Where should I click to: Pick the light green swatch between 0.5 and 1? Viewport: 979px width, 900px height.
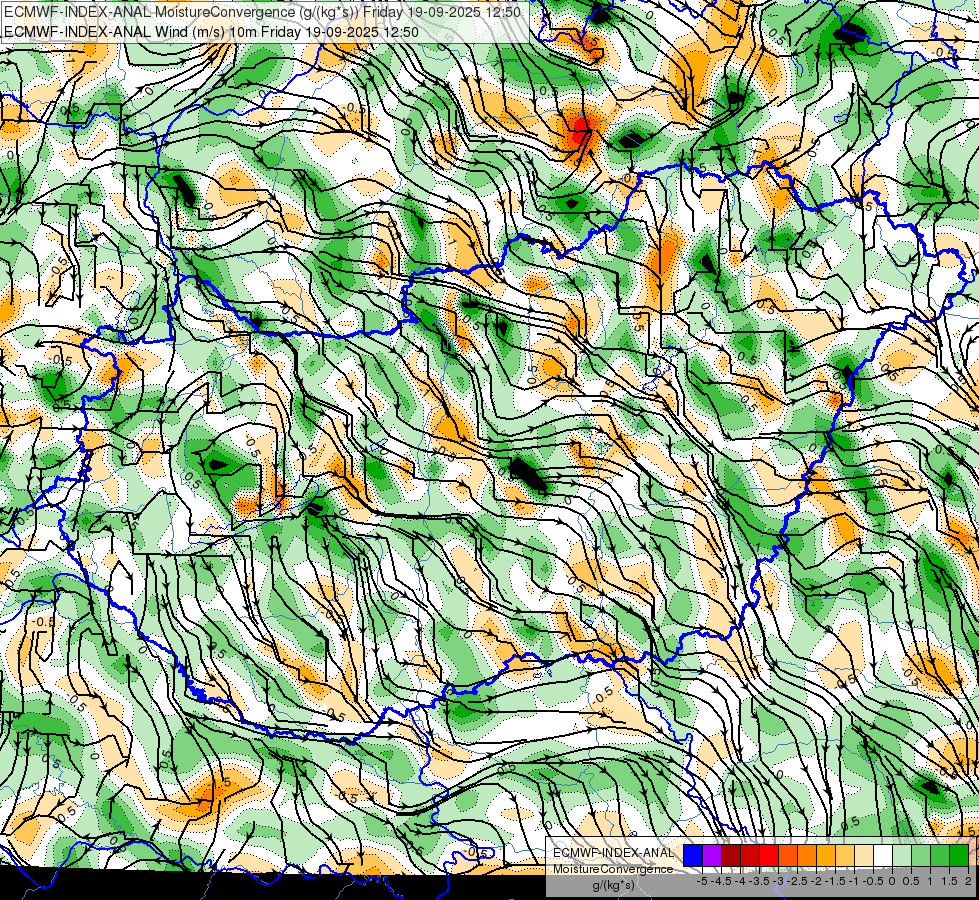tap(921, 856)
